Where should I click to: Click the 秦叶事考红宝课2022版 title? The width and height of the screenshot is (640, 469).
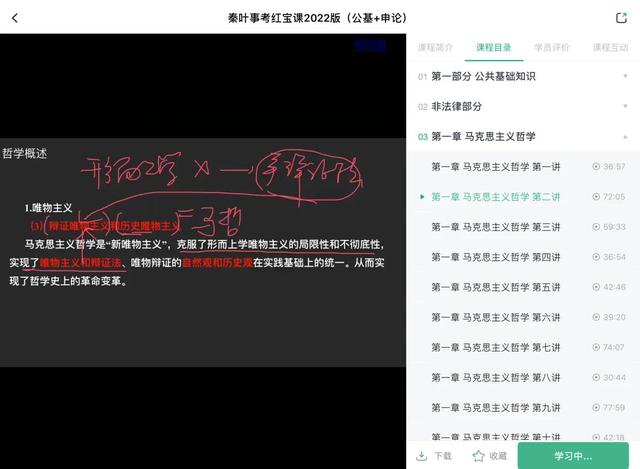point(318,18)
